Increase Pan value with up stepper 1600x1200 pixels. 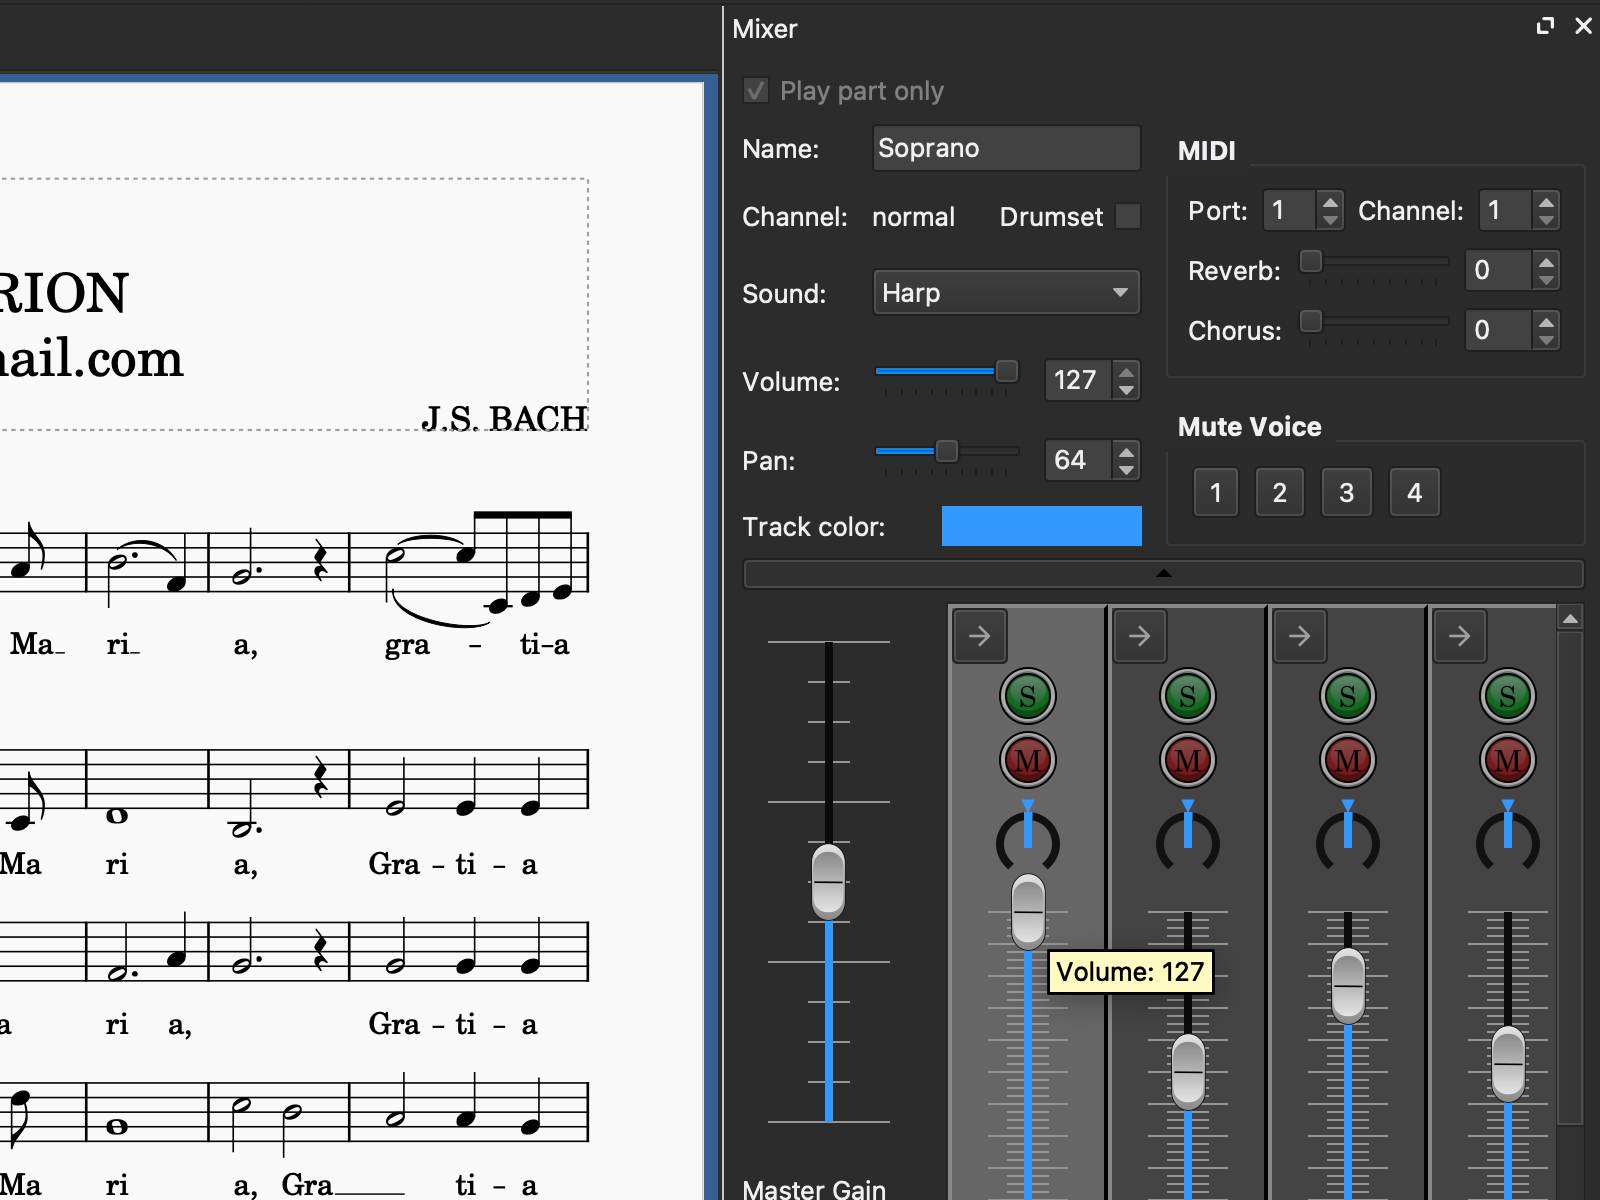1126,451
